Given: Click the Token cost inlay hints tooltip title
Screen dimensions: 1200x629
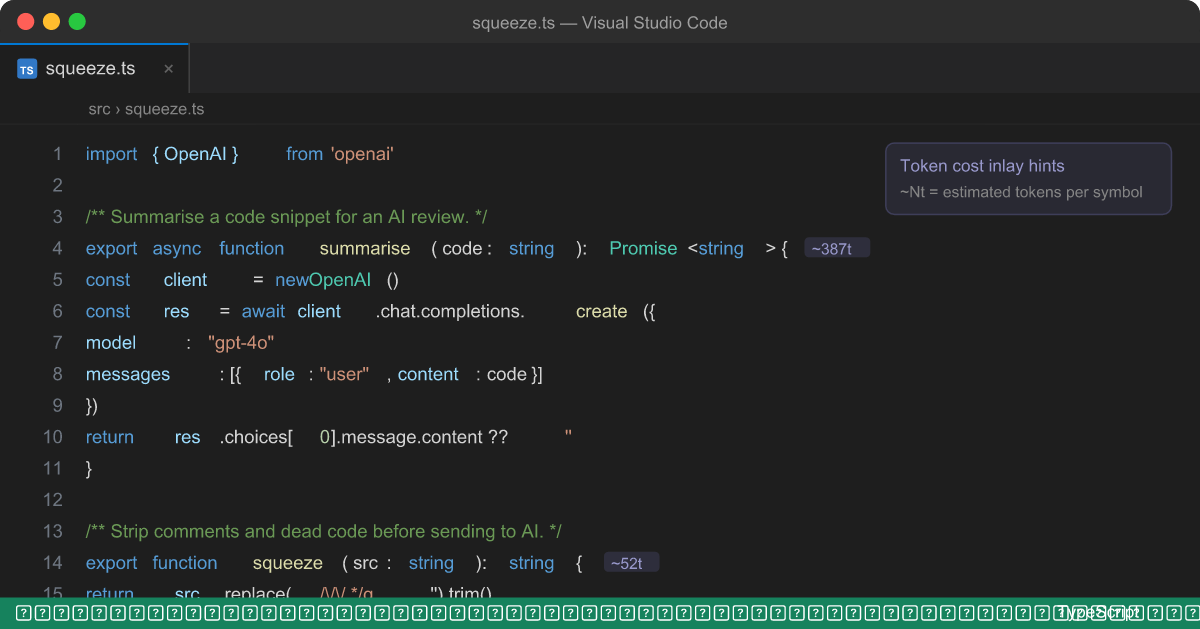Looking at the screenshot, I should point(982,166).
